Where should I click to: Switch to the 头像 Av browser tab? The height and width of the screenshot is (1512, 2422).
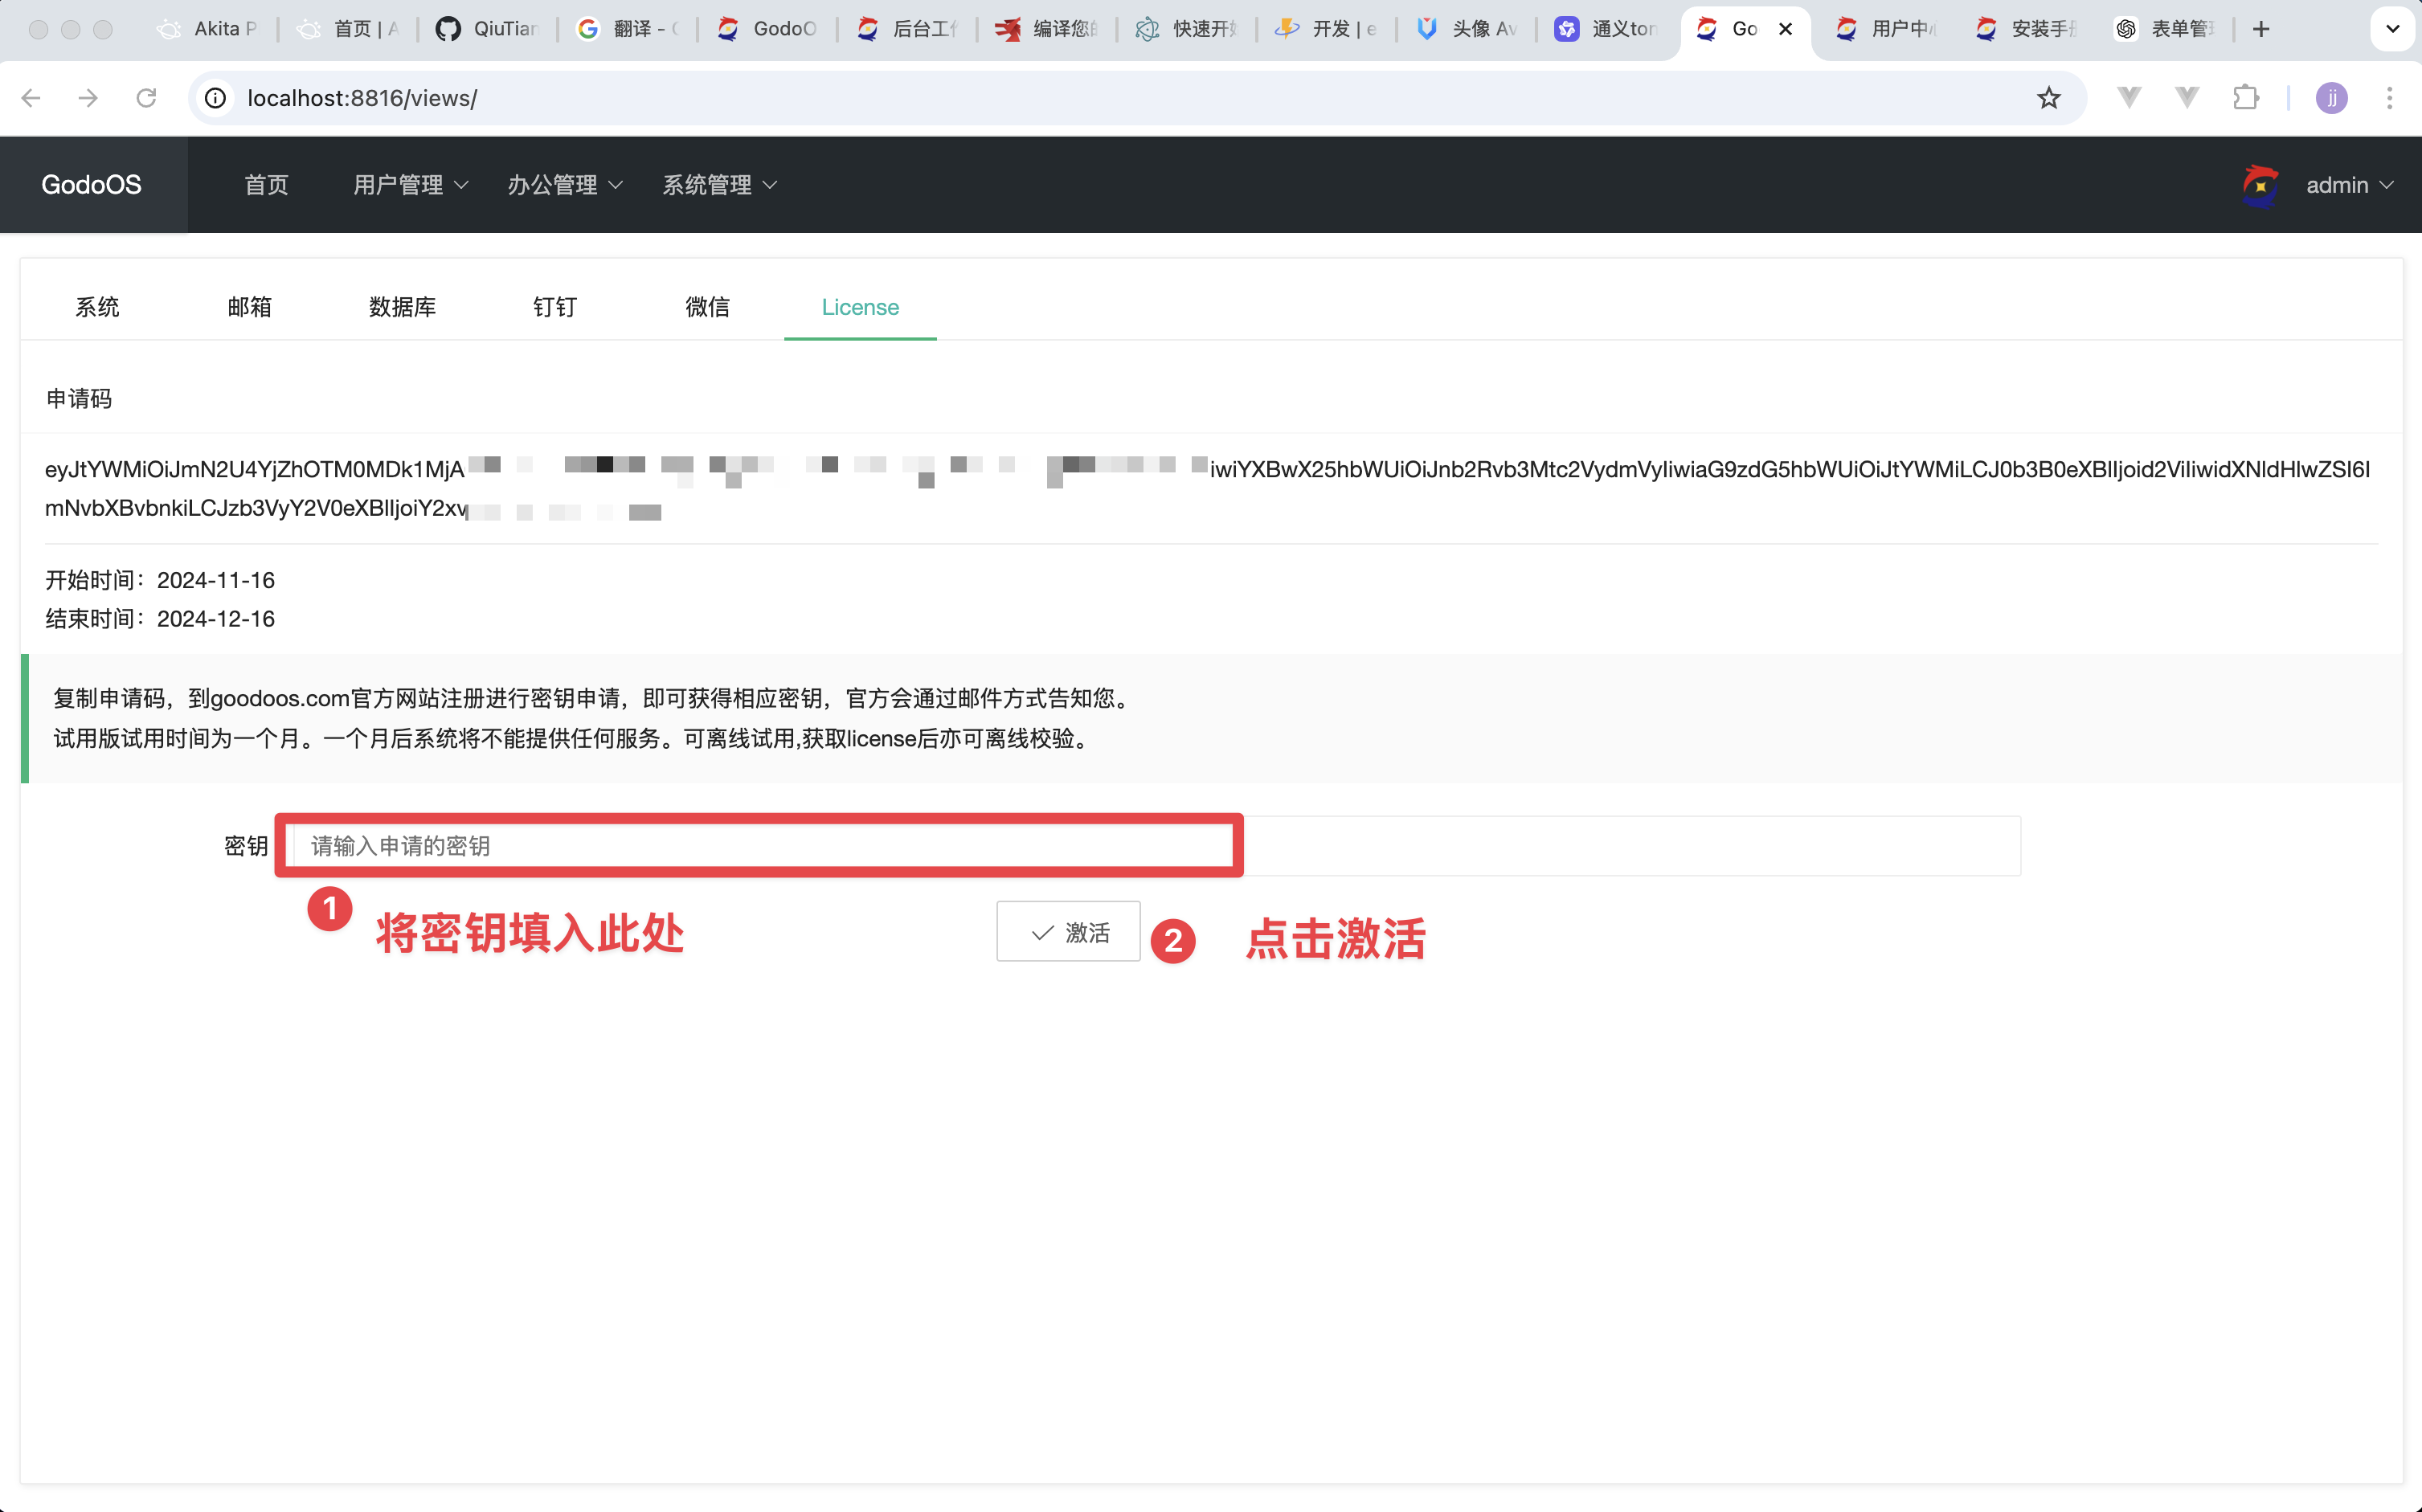coord(1468,29)
